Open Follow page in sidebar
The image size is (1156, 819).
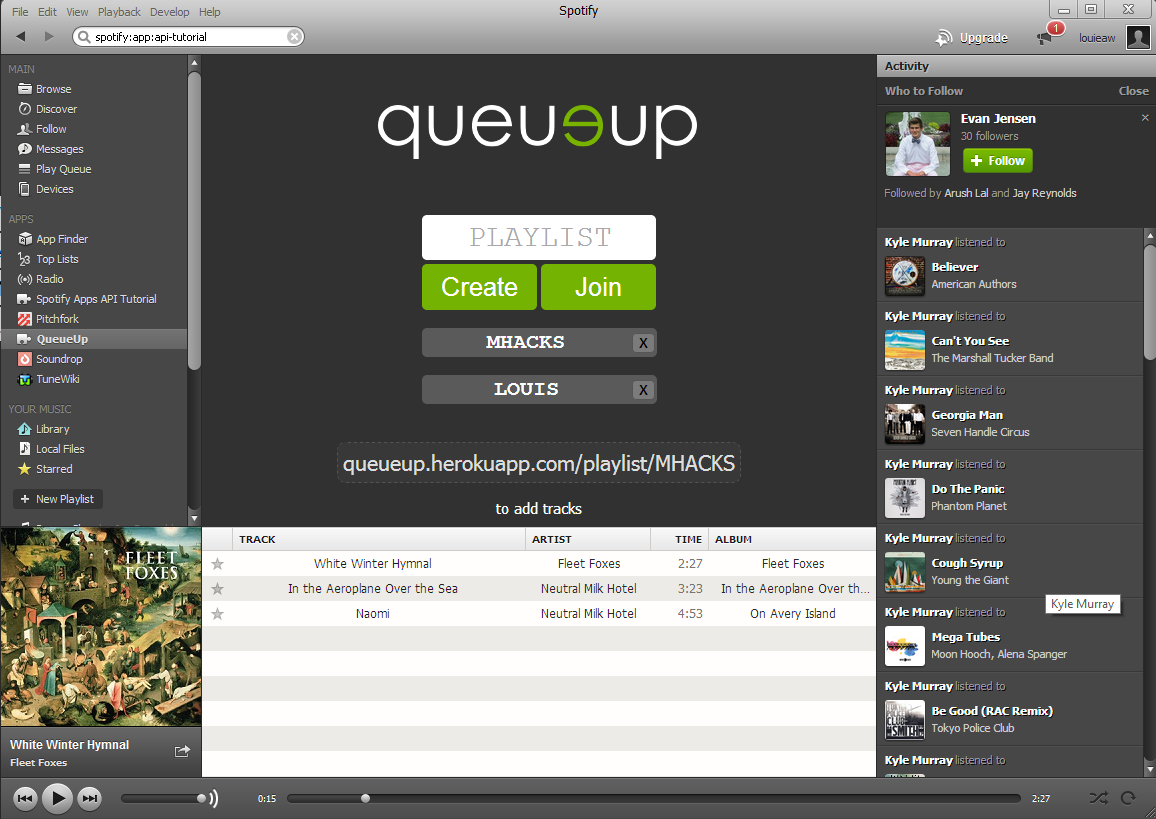(51, 128)
